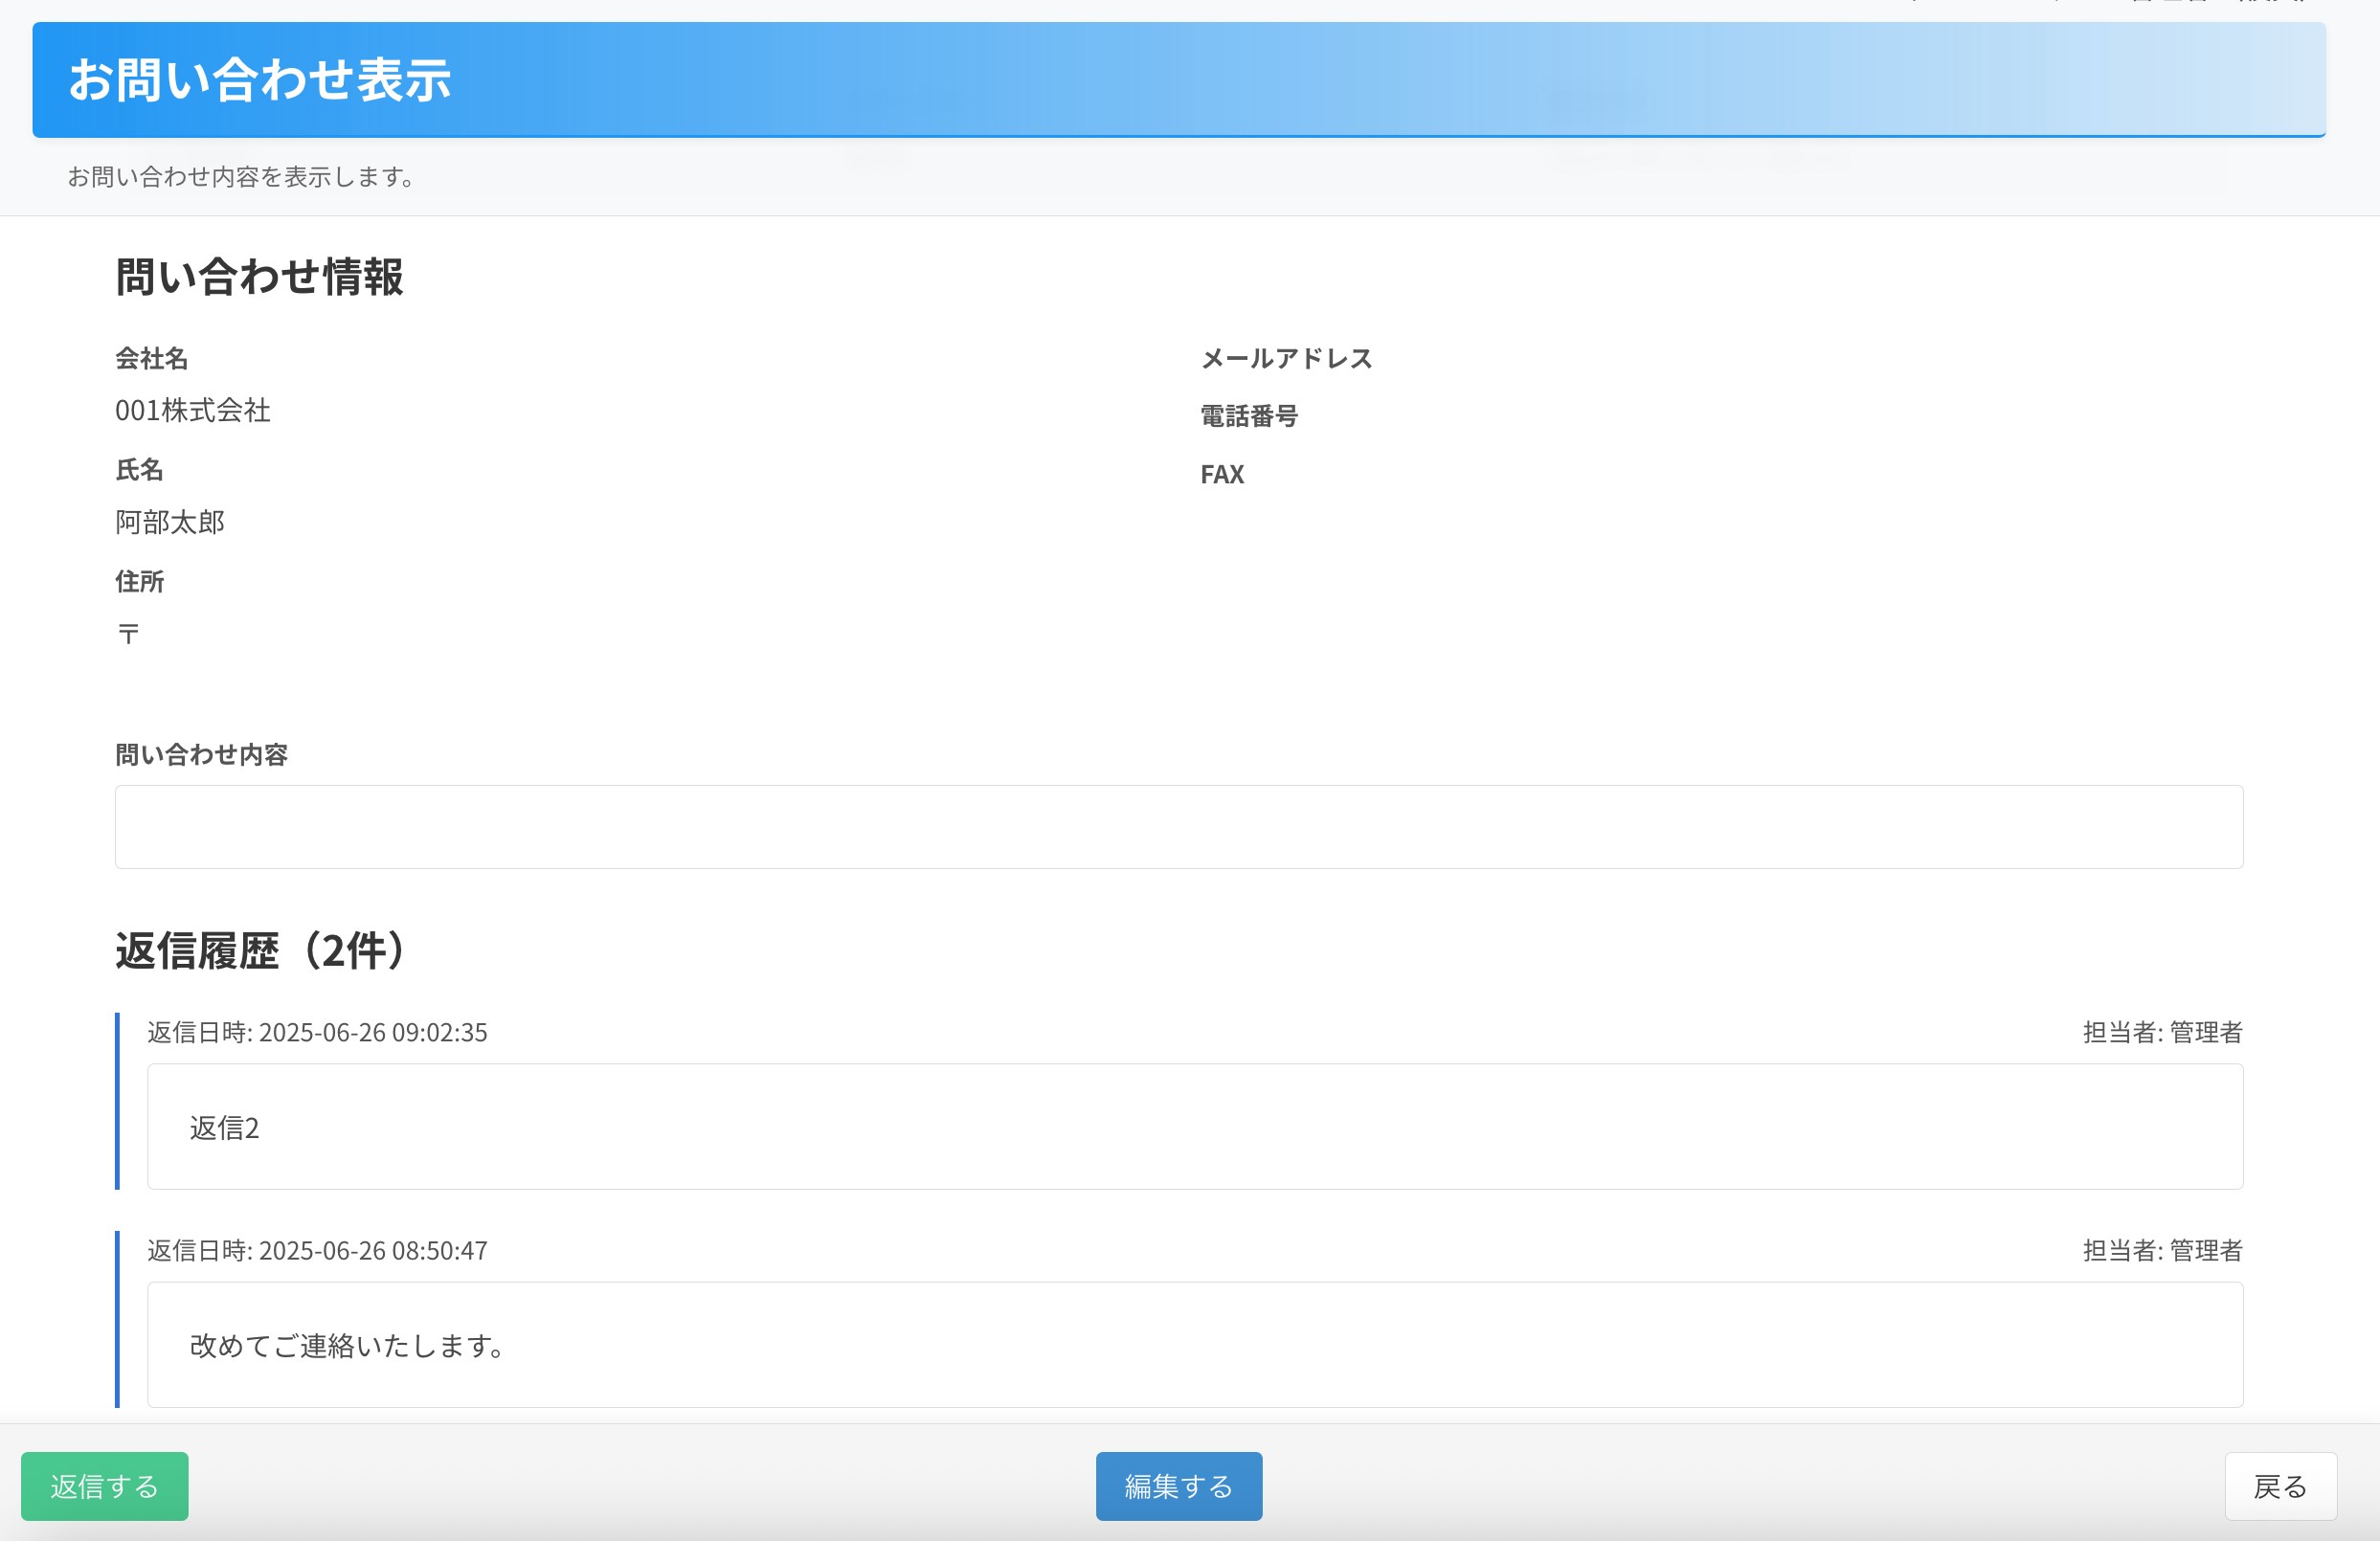Click reply timestamp 2025-06-26 08:50:47

point(372,1250)
